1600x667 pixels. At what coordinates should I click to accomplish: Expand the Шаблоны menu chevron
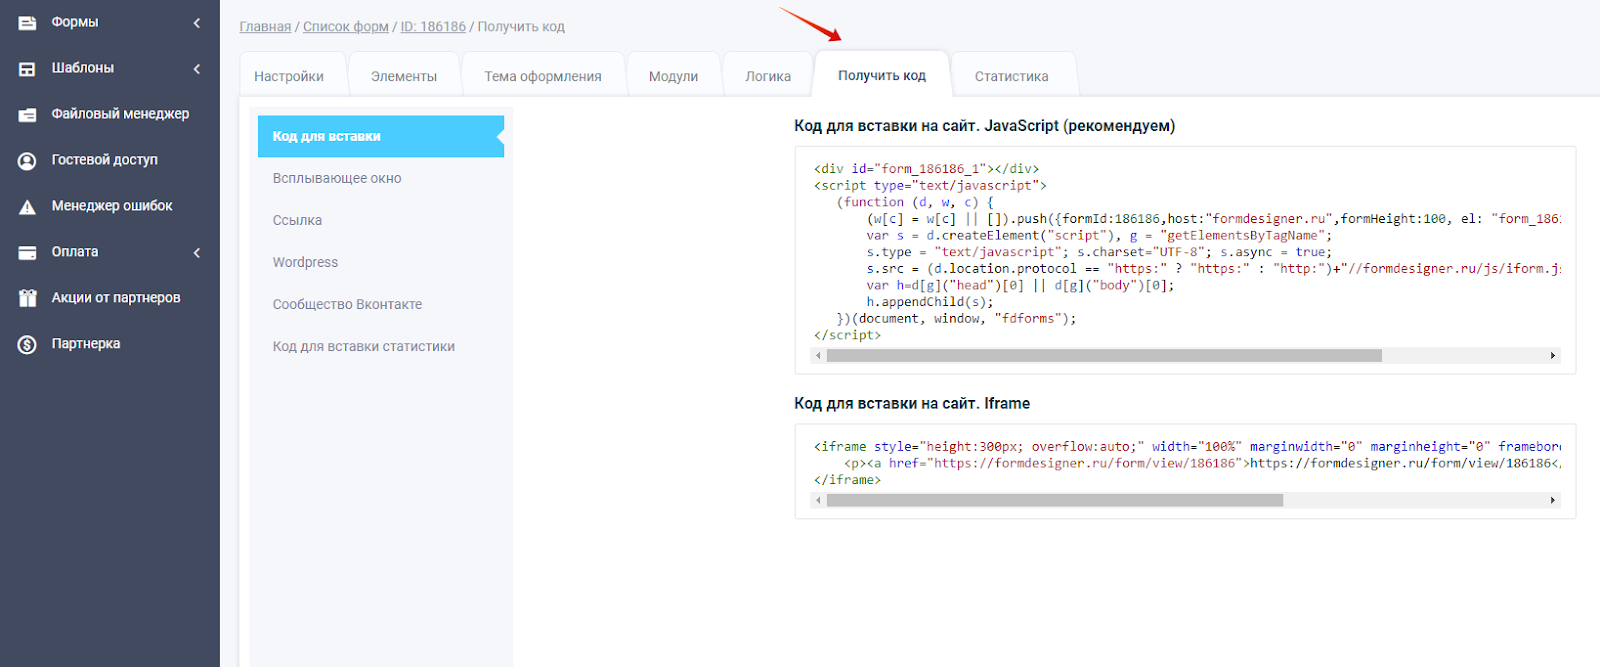[x=197, y=68]
